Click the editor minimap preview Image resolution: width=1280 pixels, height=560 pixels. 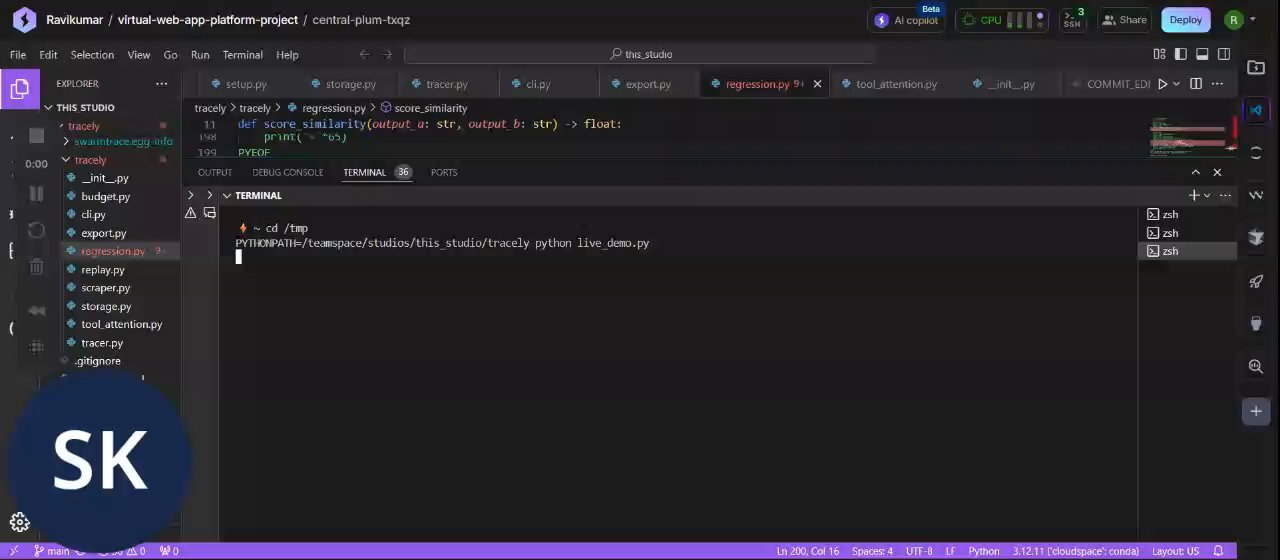click(x=1188, y=136)
